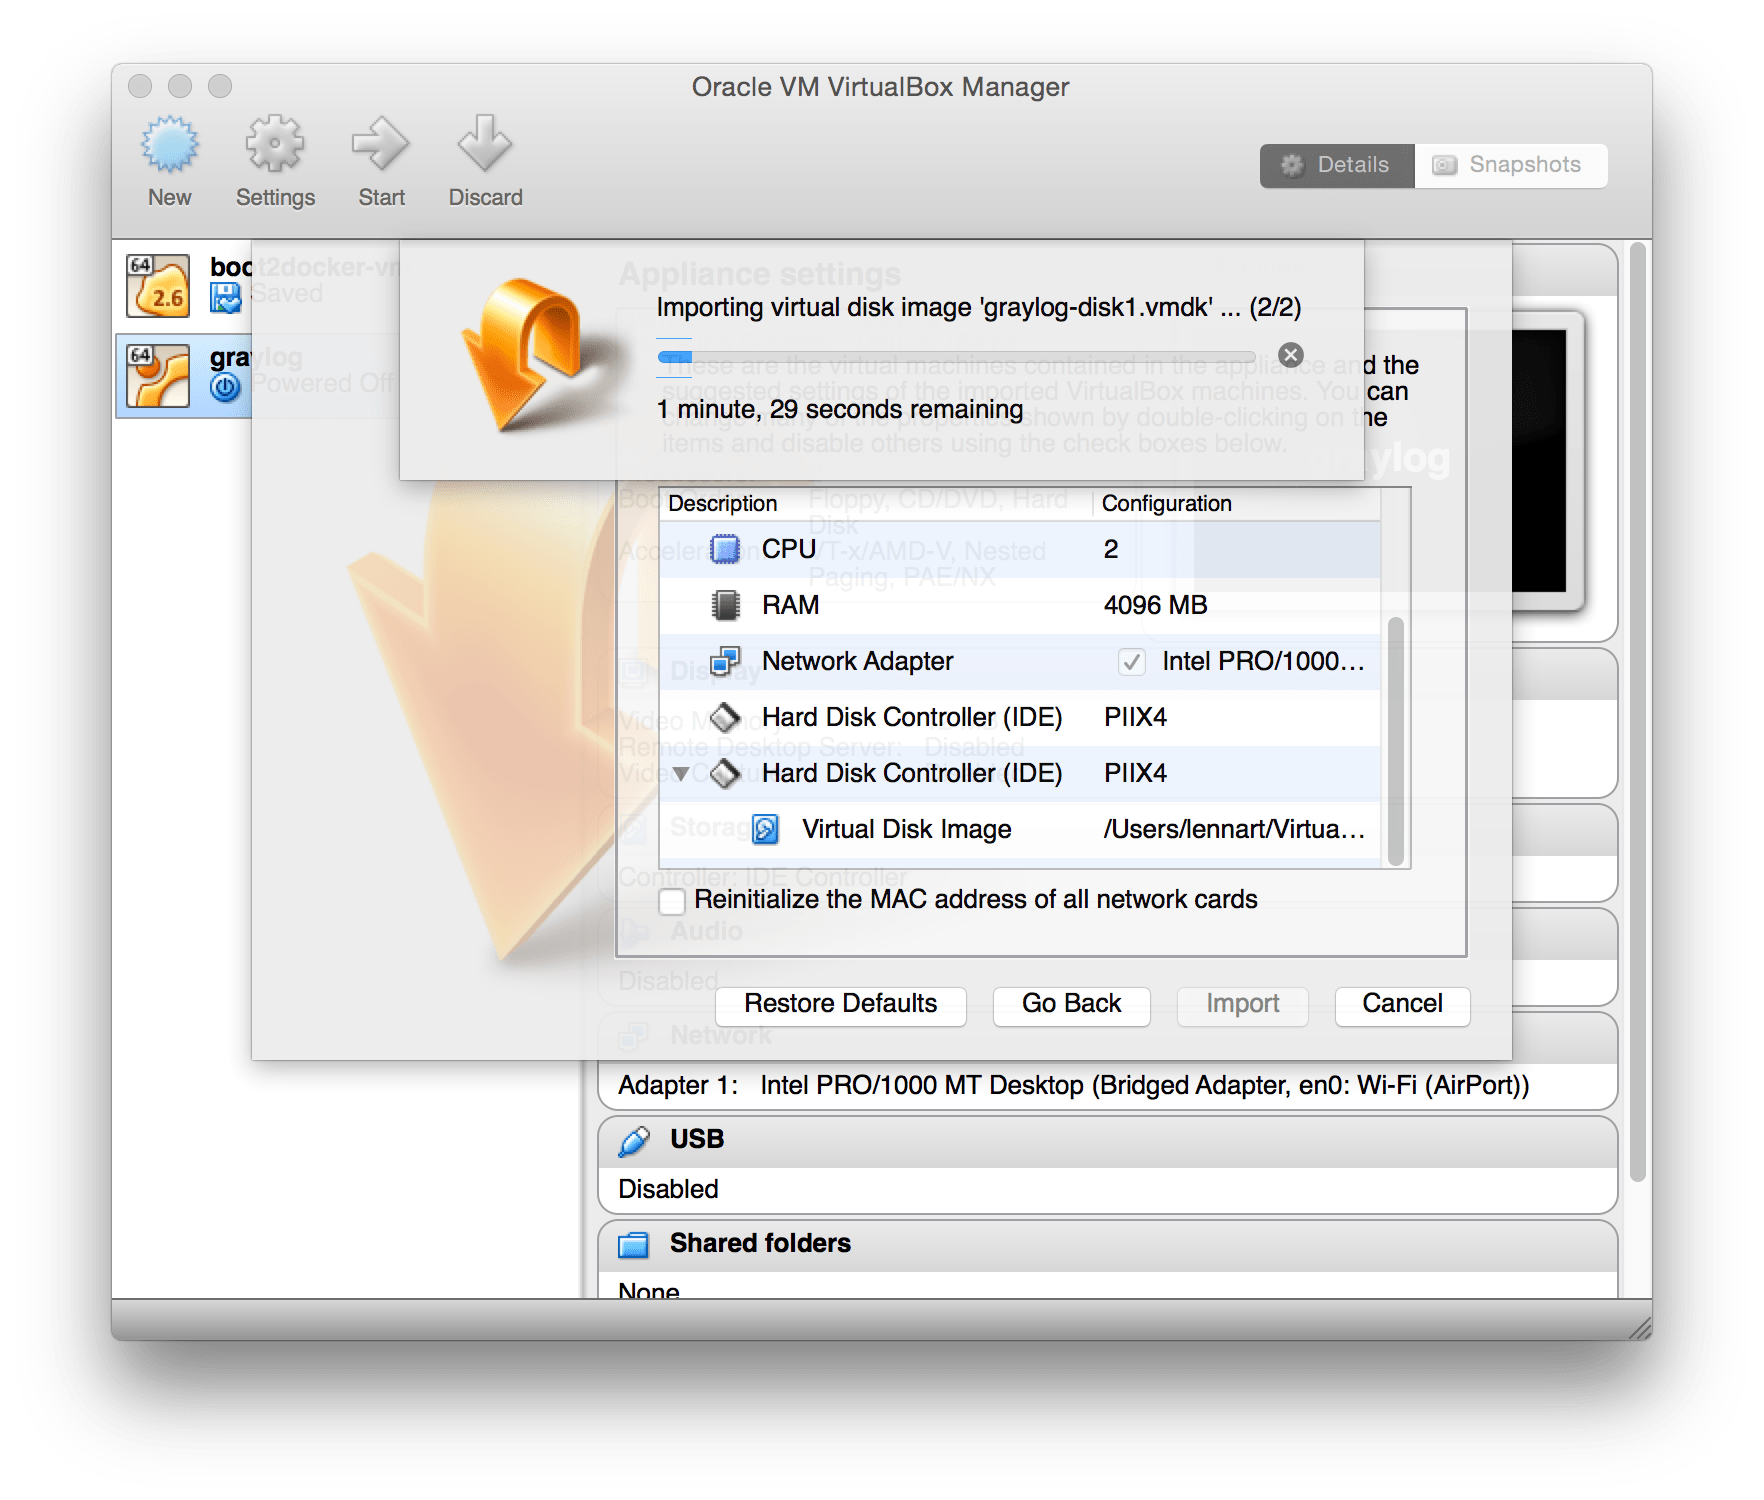The height and width of the screenshot is (1500, 1764).
Task: Click the USB section header
Action: tap(1107, 1141)
